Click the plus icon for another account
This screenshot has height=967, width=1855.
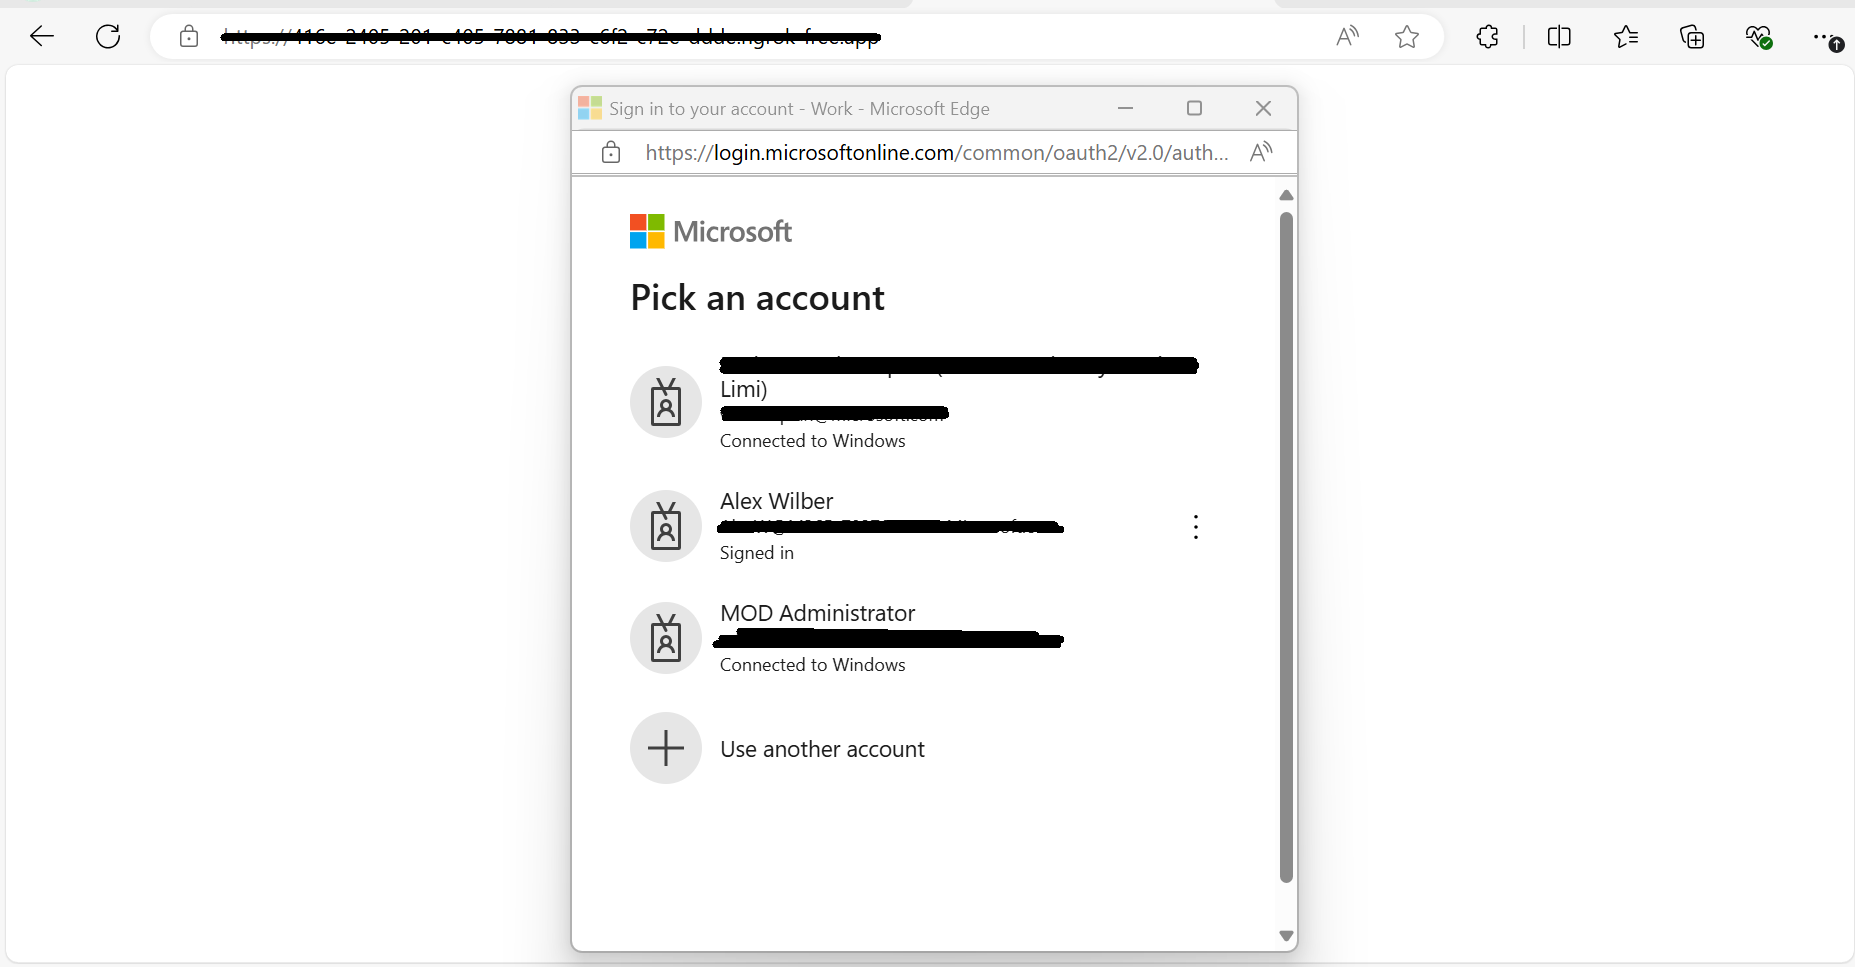pos(666,748)
